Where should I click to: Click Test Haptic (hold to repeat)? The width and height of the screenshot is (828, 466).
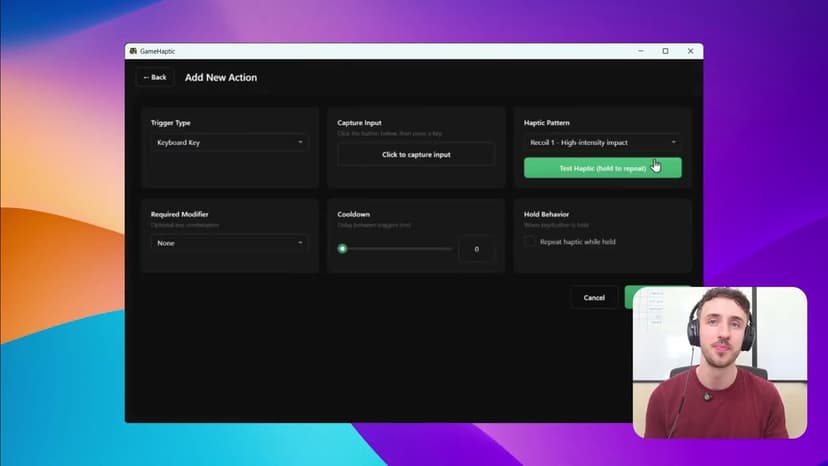(x=603, y=168)
